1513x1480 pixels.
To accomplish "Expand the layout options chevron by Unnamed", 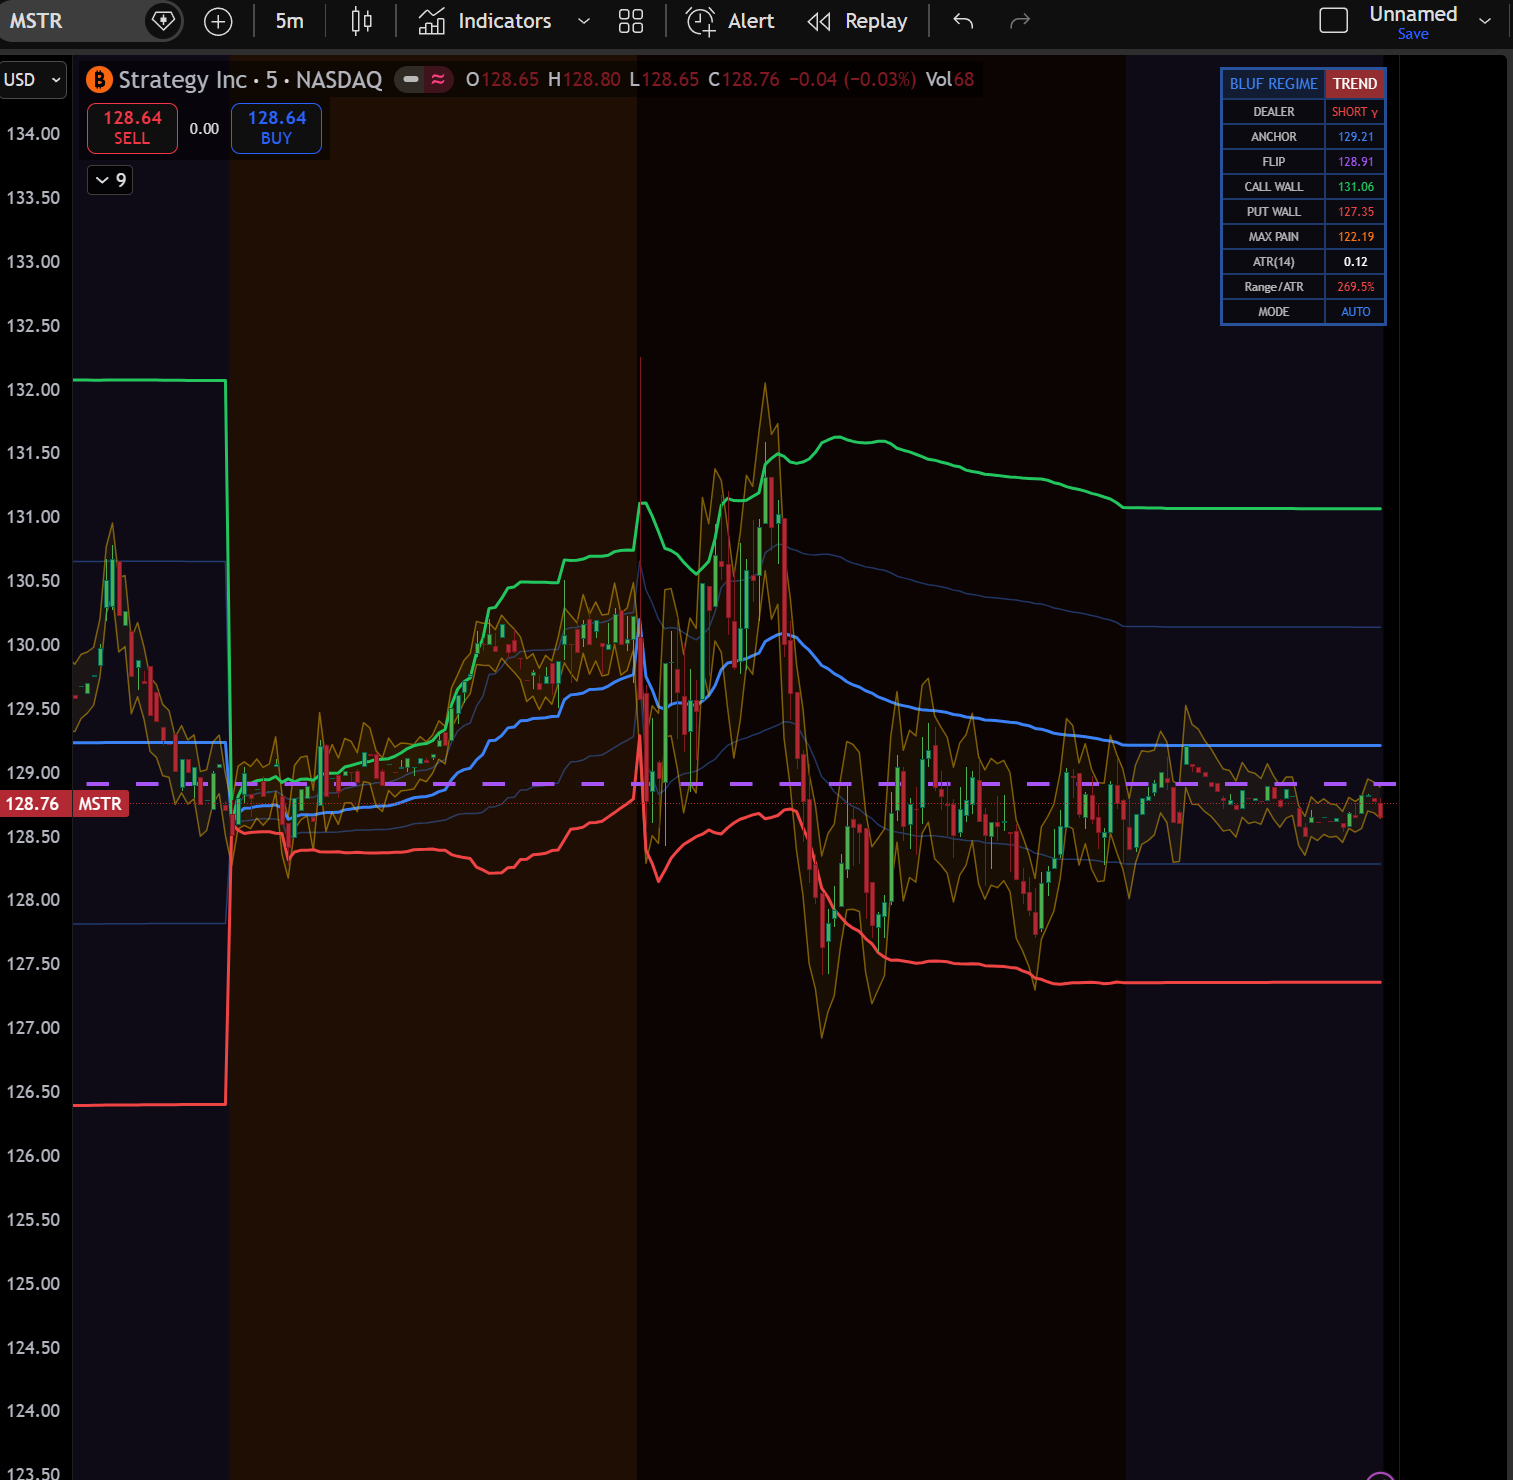I will (x=1485, y=21).
